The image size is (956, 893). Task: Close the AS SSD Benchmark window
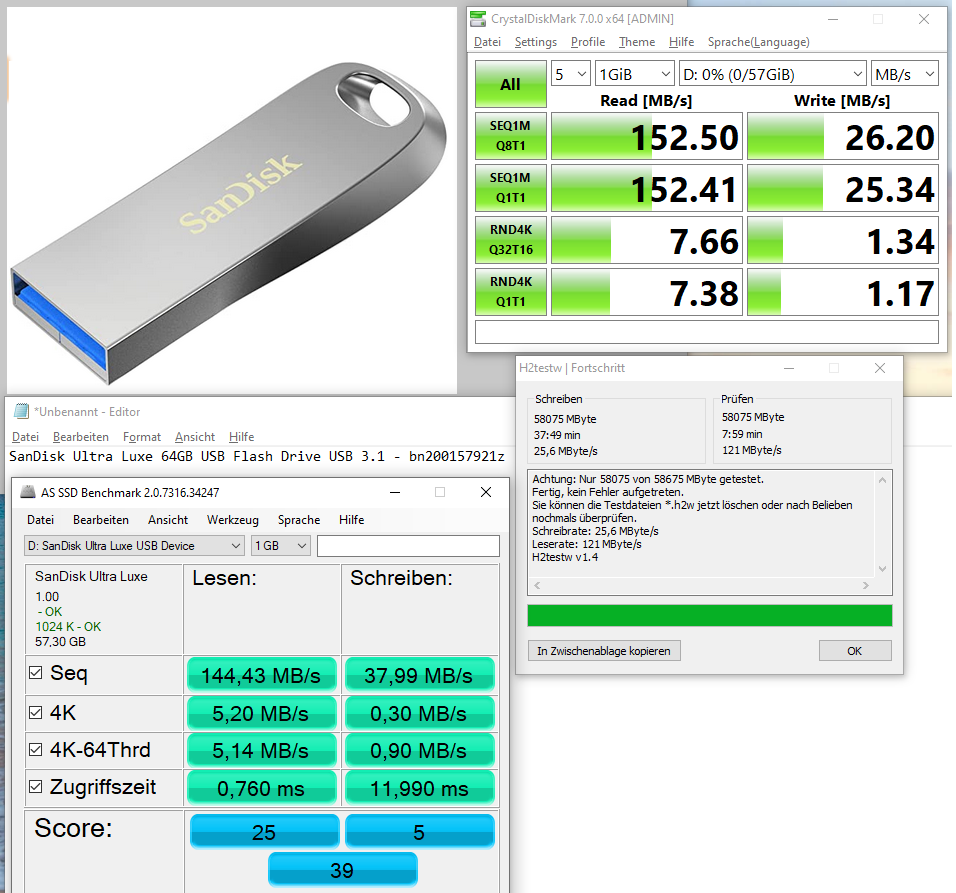point(486,492)
